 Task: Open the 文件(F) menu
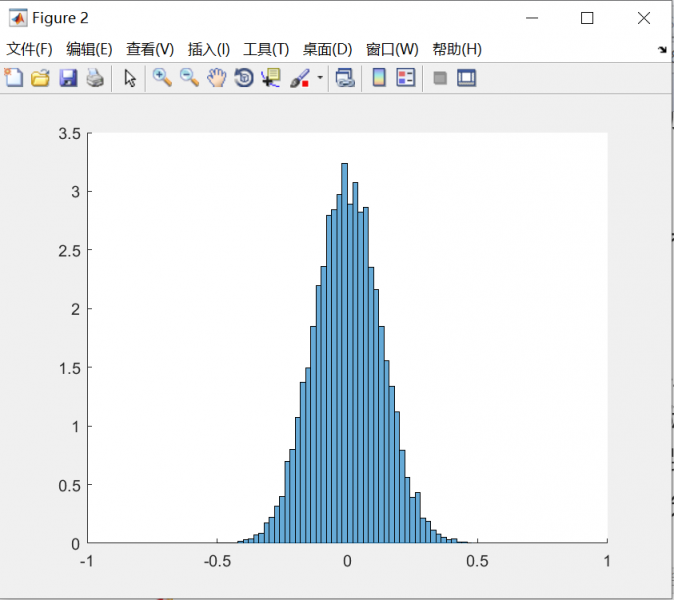(x=30, y=49)
